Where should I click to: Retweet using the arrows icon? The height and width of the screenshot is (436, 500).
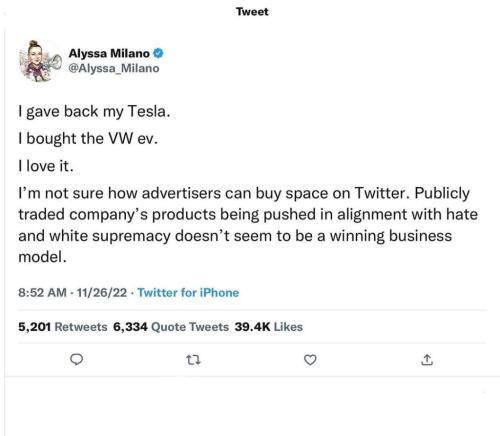tap(193, 360)
